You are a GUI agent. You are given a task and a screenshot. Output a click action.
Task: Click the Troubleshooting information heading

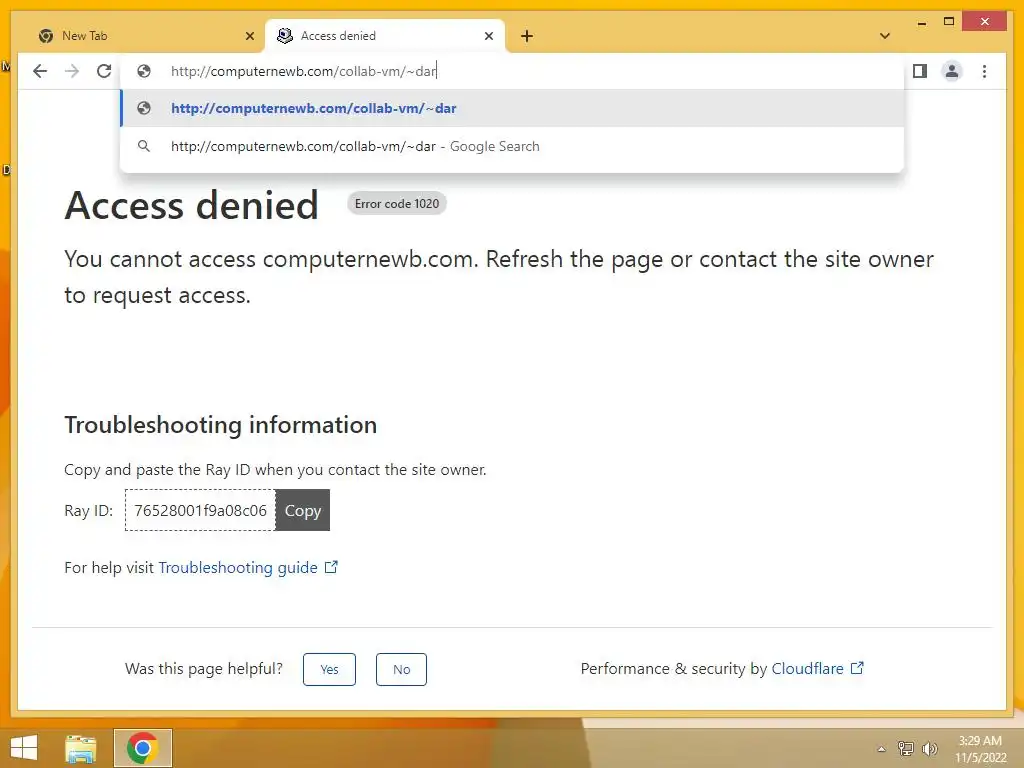221,424
